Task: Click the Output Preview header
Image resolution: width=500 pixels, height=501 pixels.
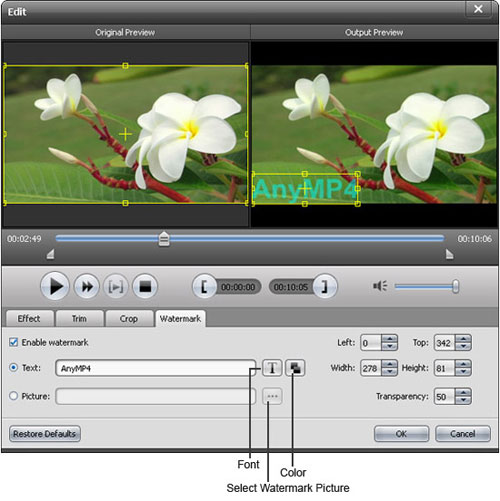Action: (374, 32)
